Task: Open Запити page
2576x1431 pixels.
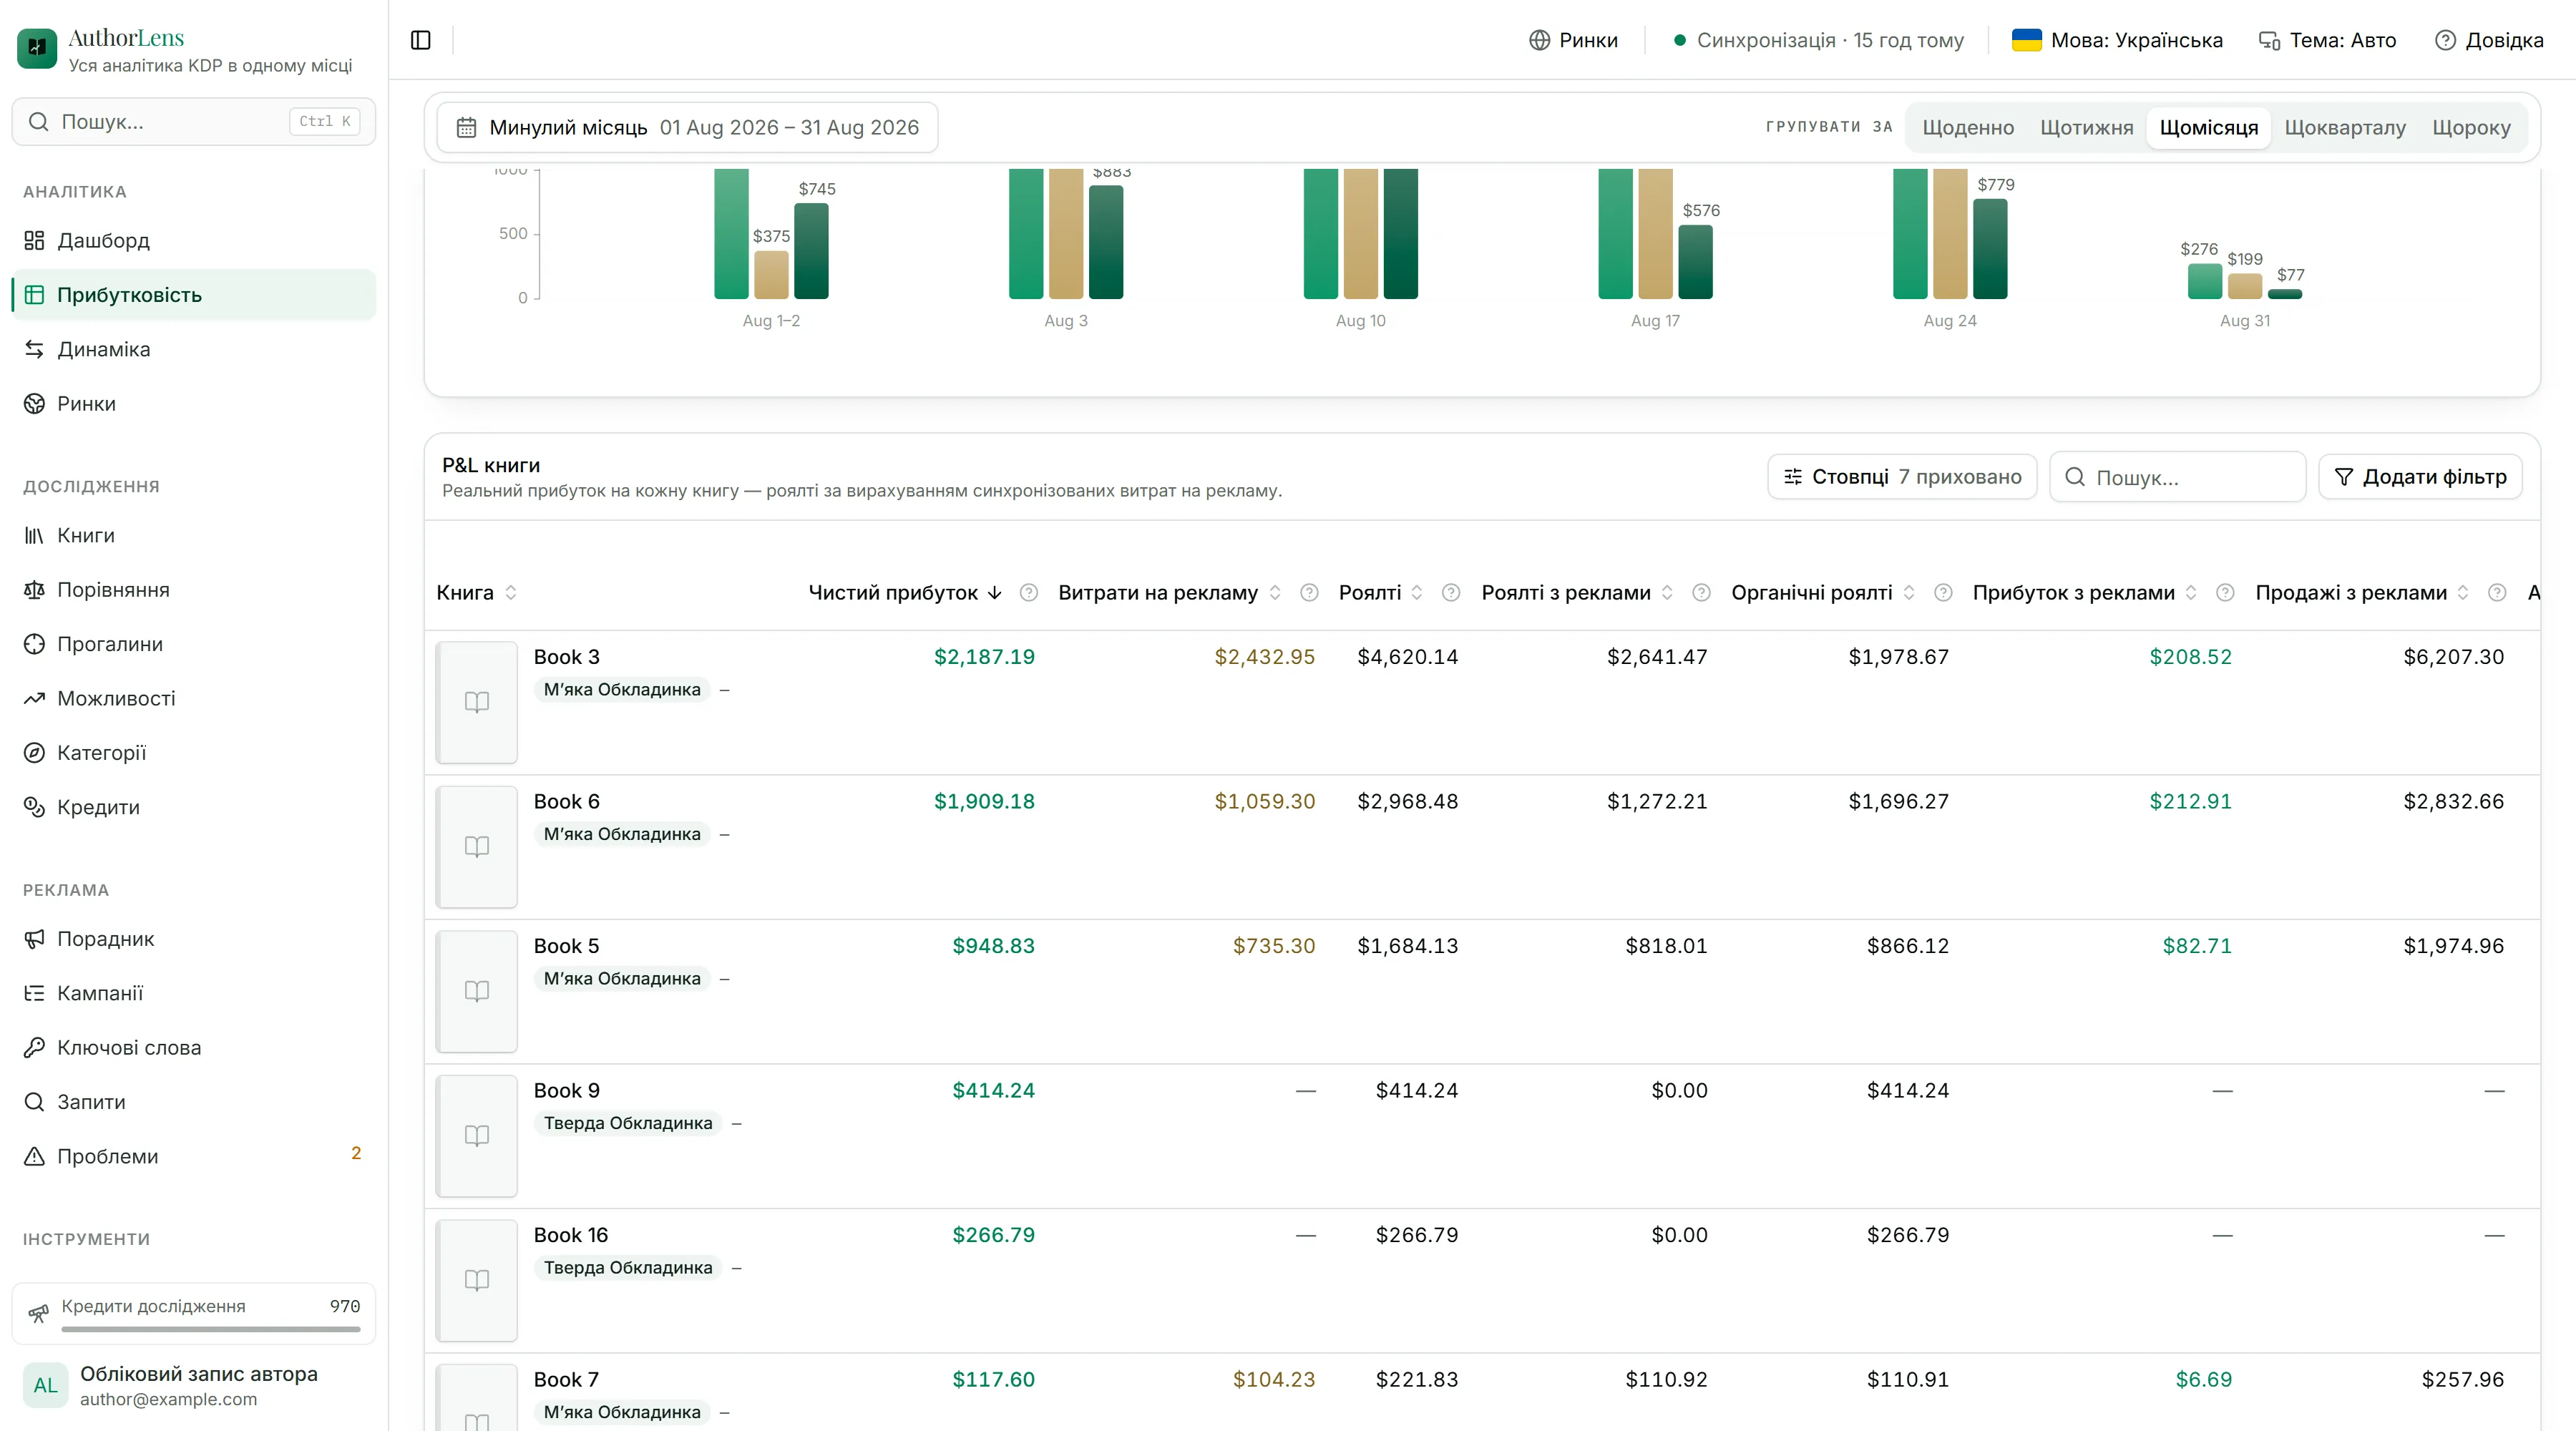Action: pyautogui.click(x=194, y=1101)
